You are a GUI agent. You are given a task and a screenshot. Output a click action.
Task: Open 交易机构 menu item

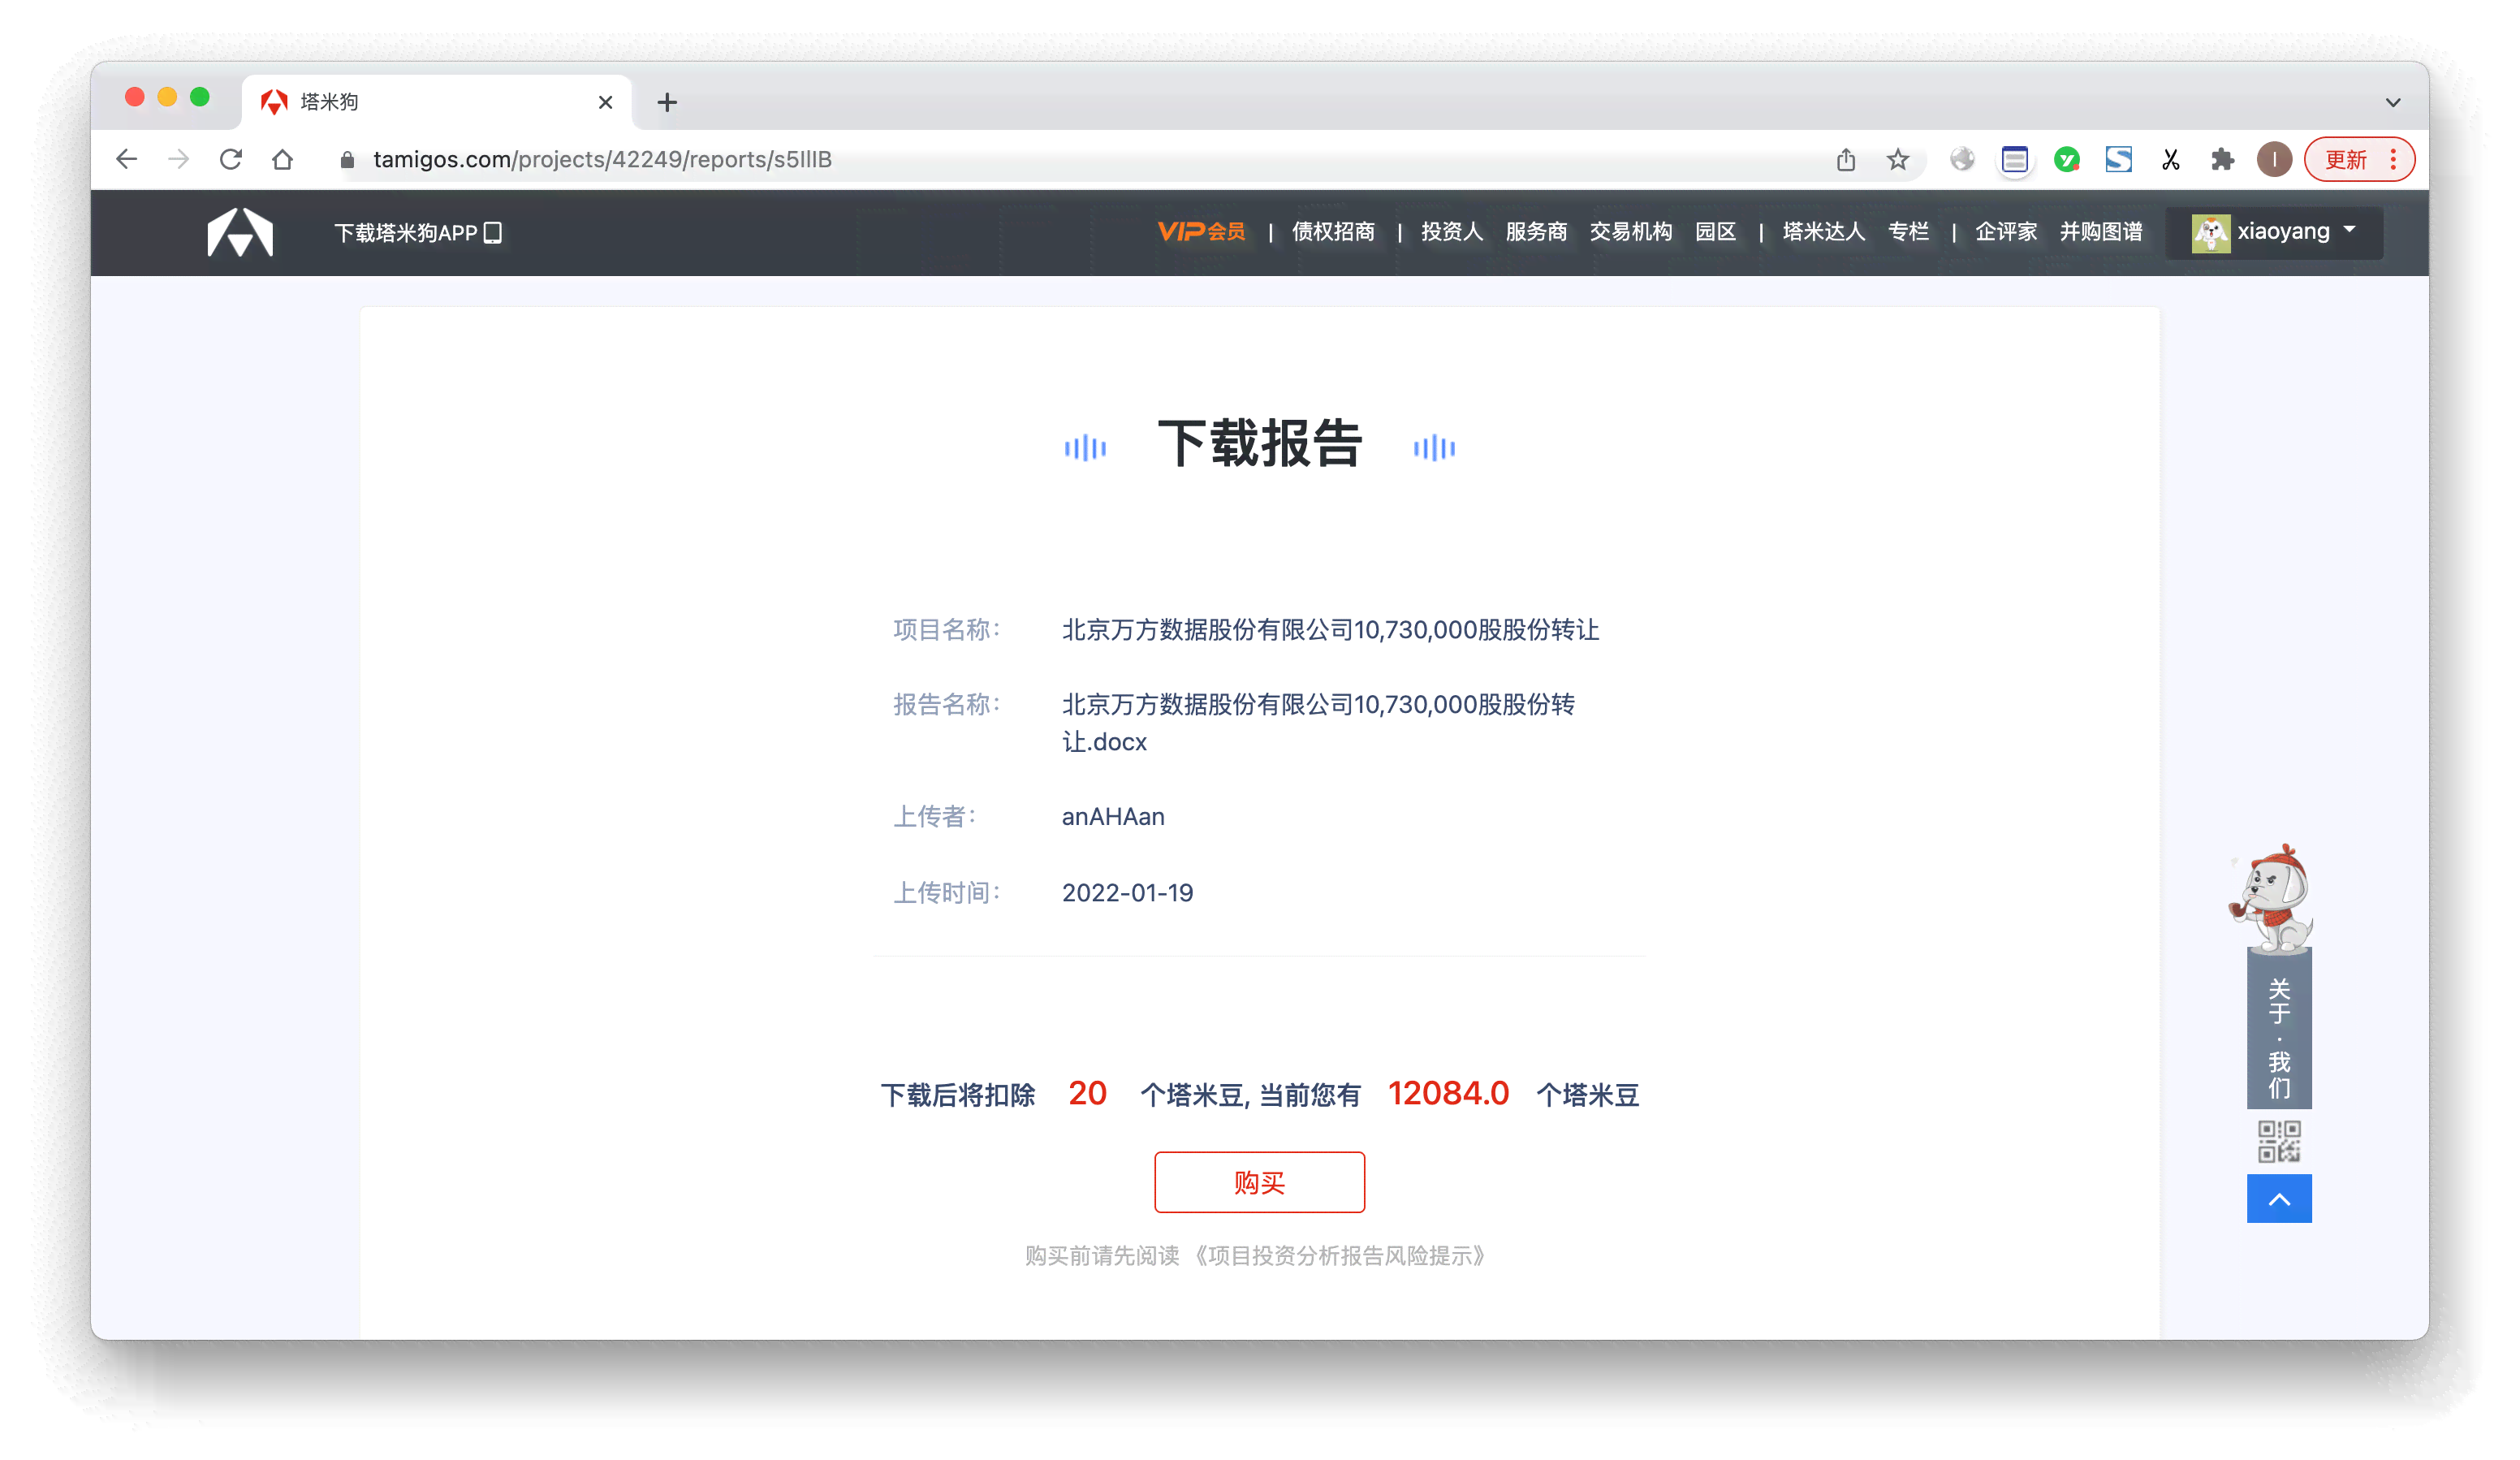coord(1631,232)
